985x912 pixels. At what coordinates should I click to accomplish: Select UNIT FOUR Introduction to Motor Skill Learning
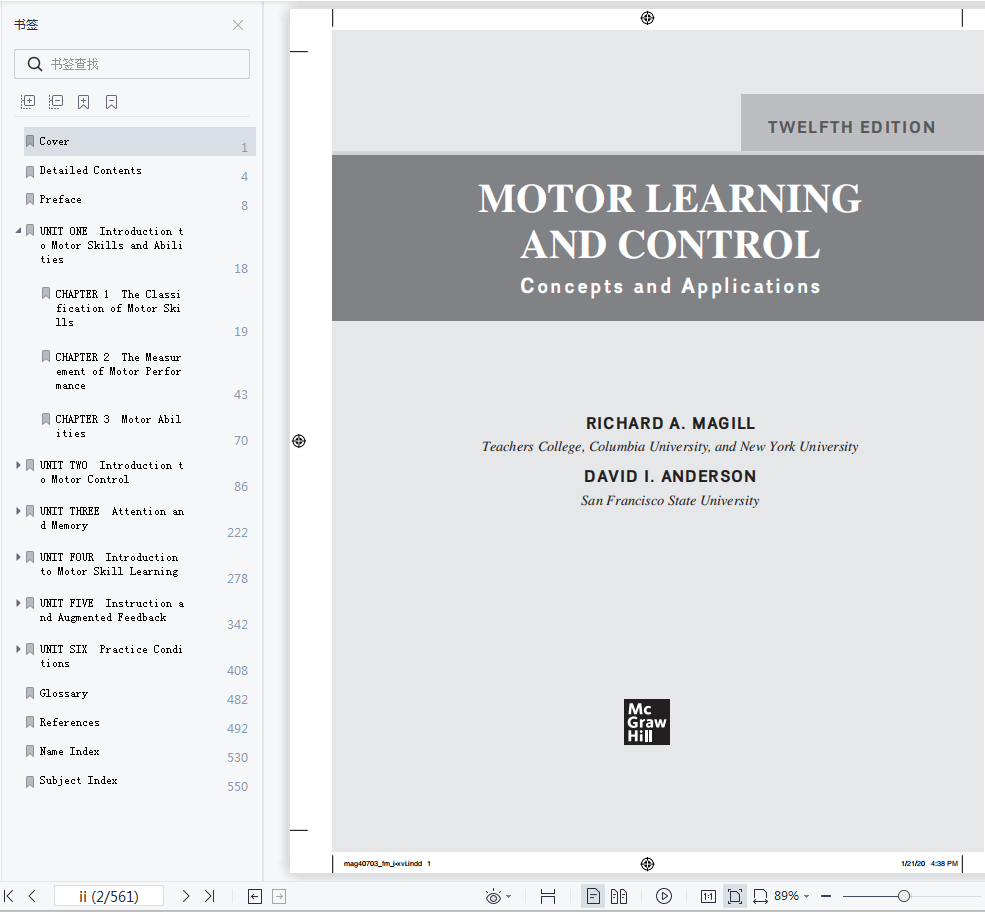pos(109,563)
